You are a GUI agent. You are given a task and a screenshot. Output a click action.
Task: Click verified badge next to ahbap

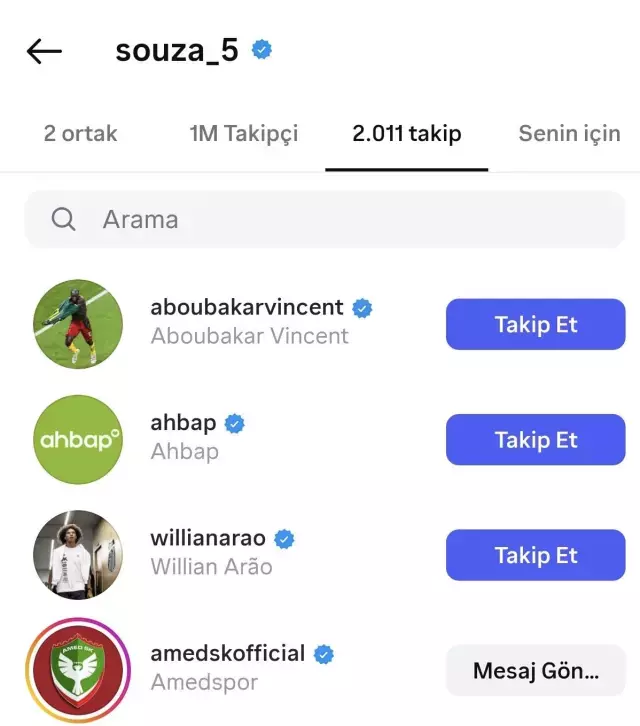coord(234,424)
